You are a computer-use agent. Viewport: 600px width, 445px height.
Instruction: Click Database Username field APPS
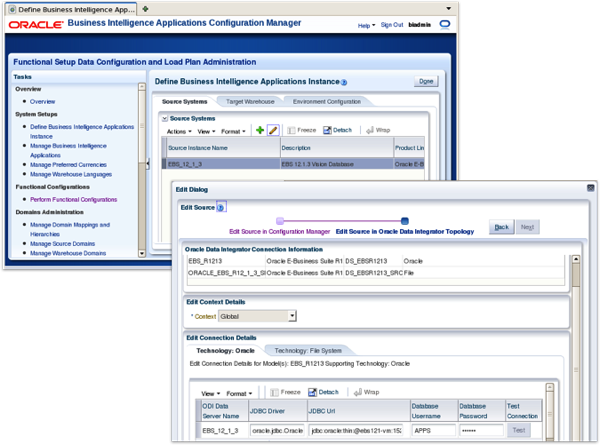click(x=433, y=430)
